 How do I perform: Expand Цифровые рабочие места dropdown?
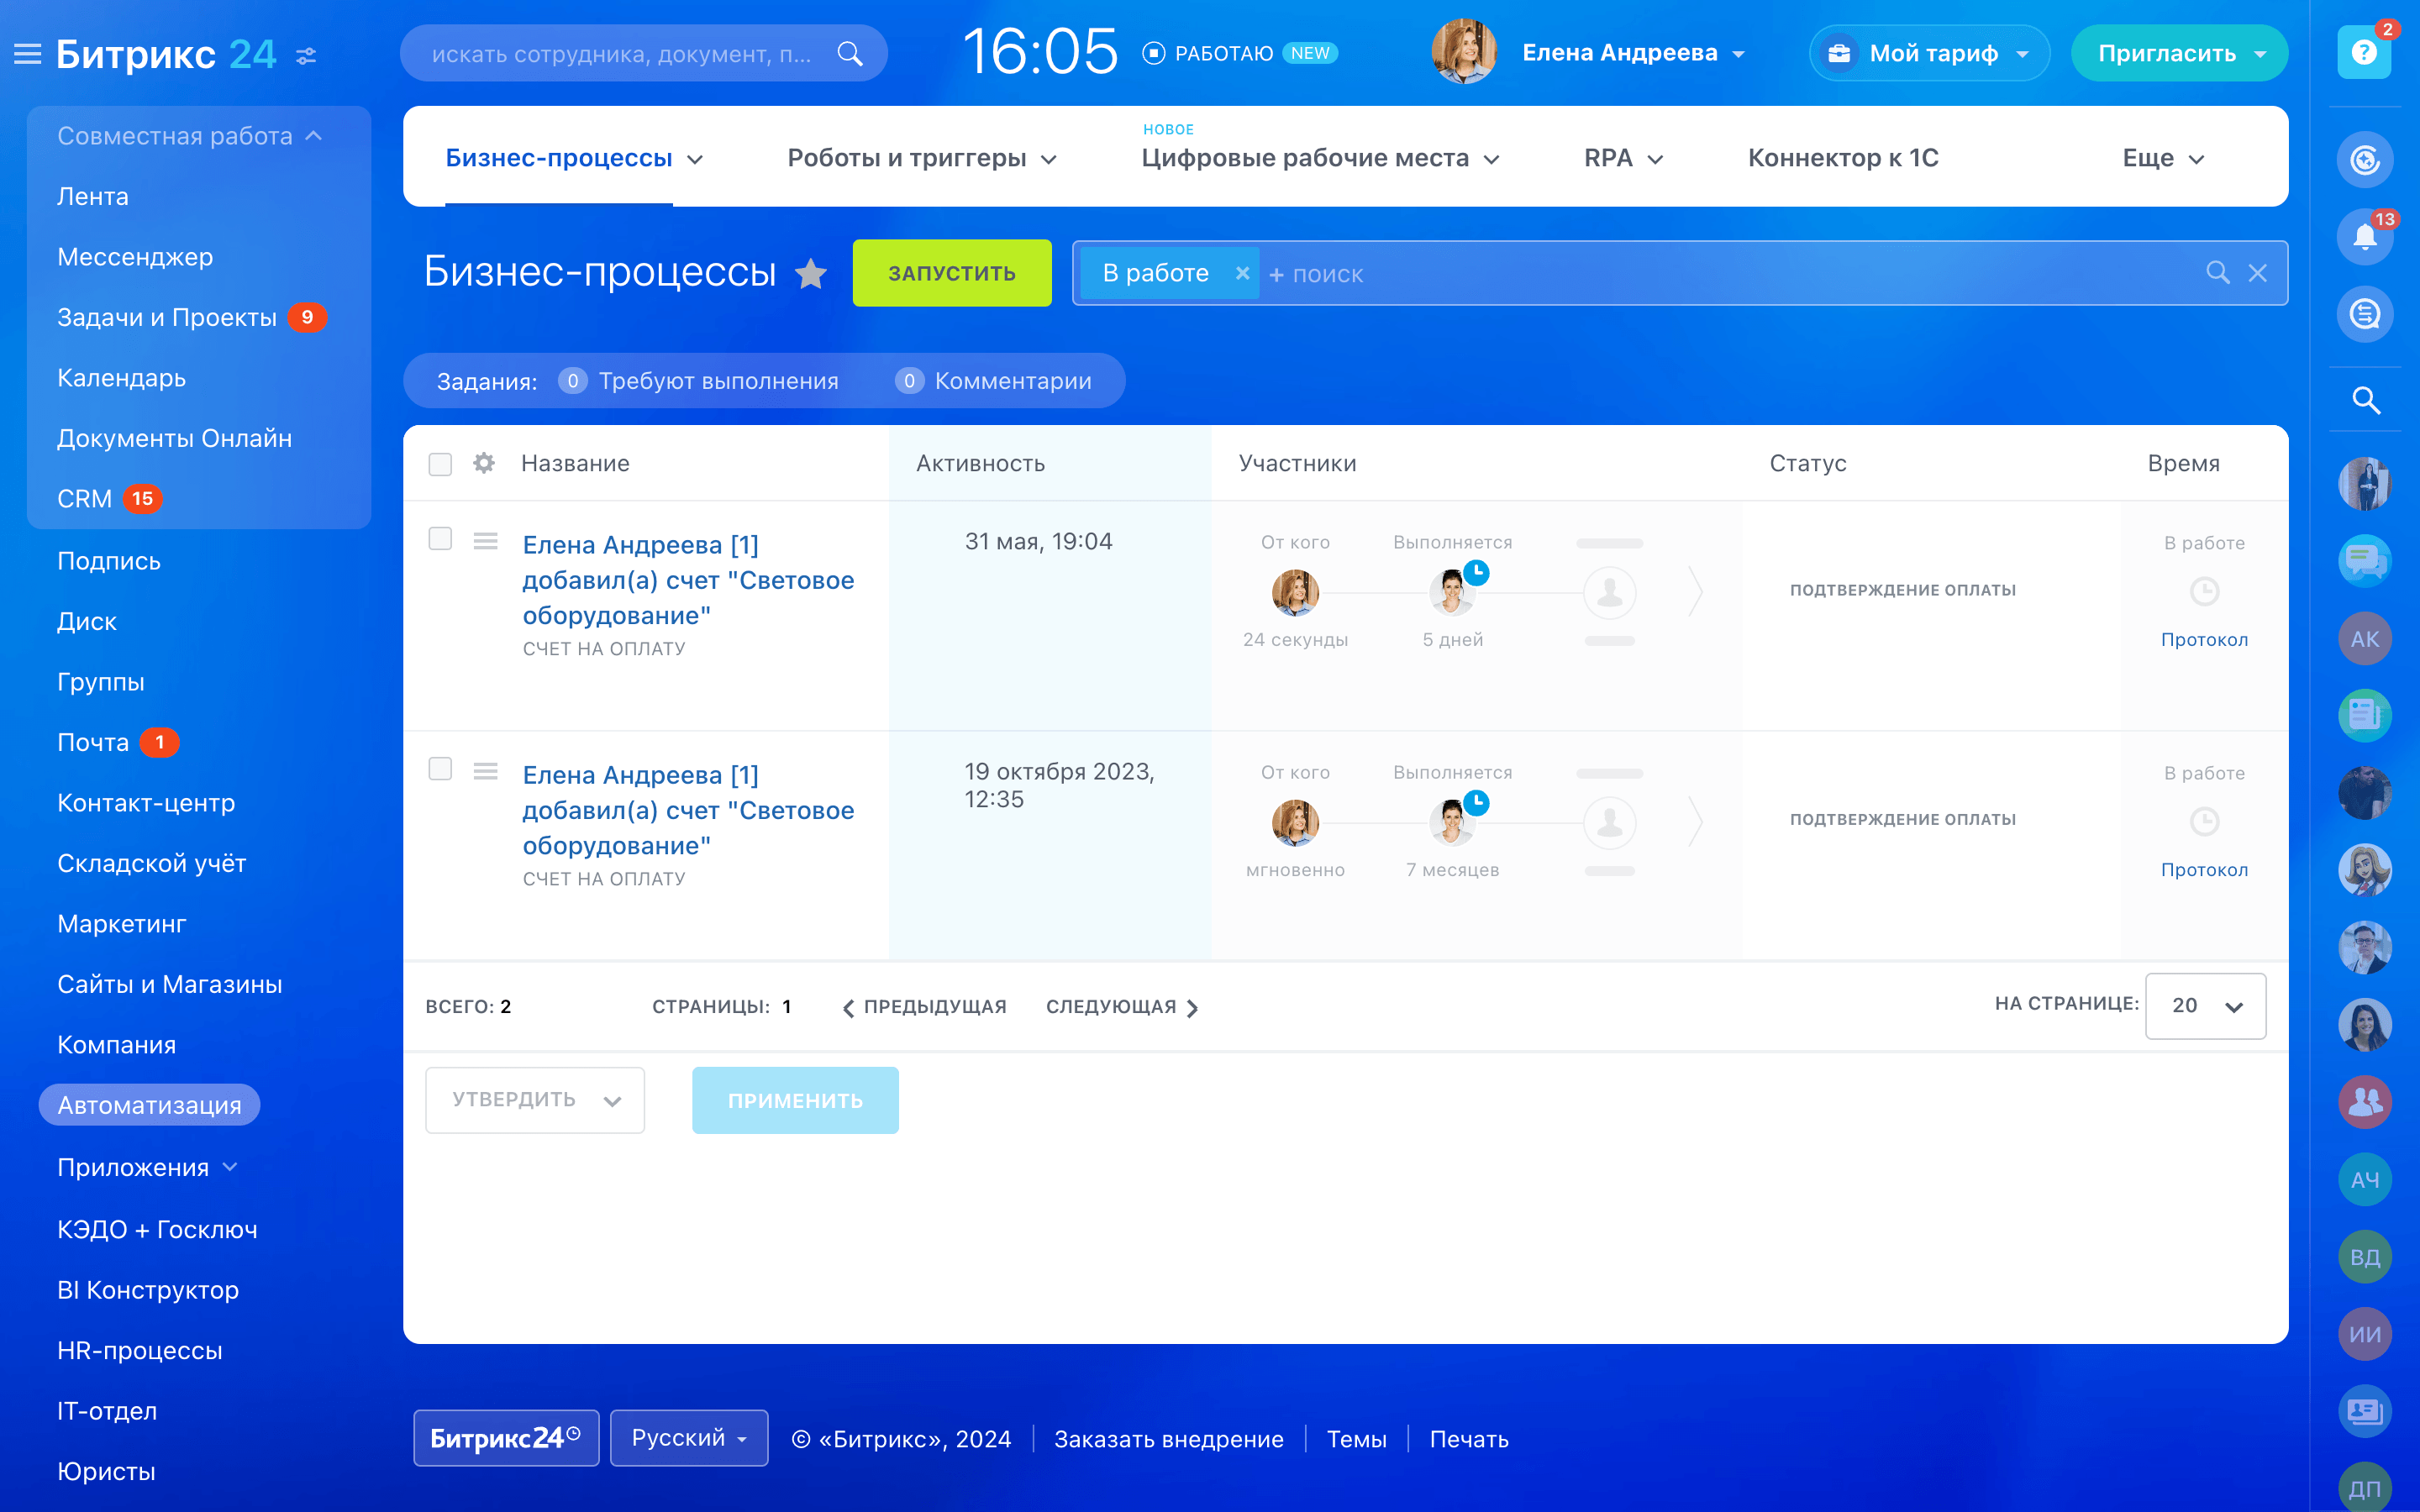pyautogui.click(x=1491, y=160)
